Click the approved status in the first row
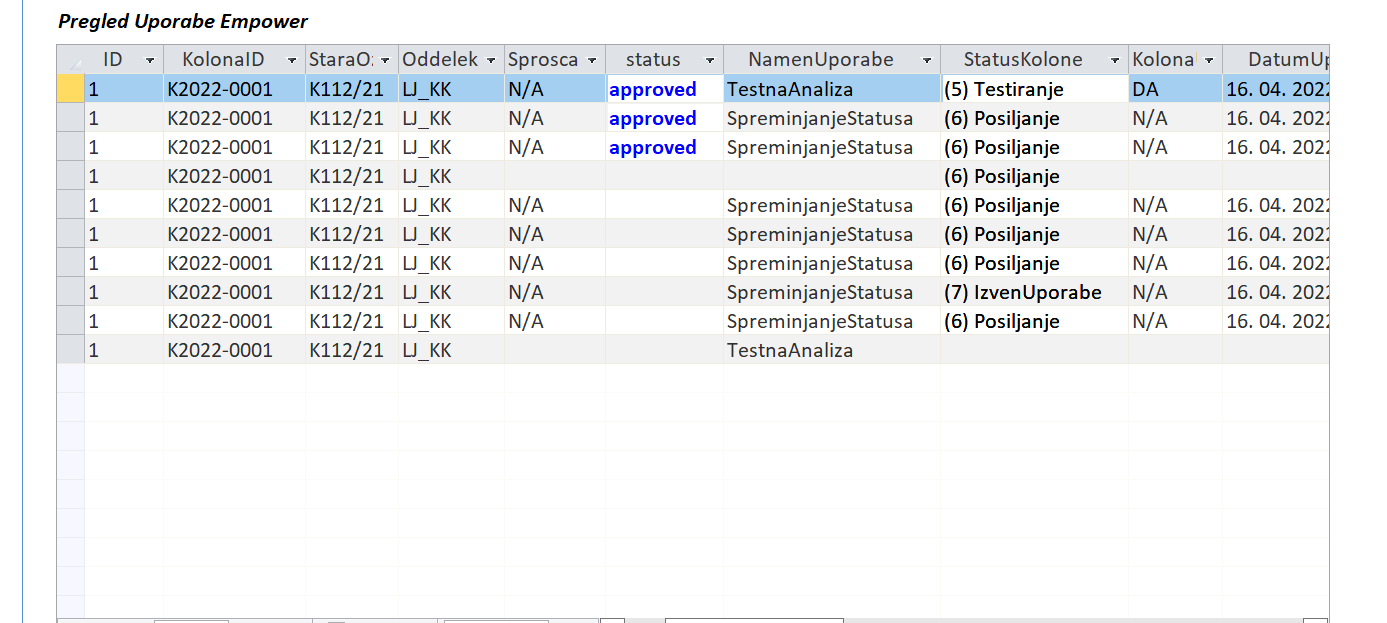This screenshot has height=623, width=1387. pyautogui.click(x=653, y=89)
